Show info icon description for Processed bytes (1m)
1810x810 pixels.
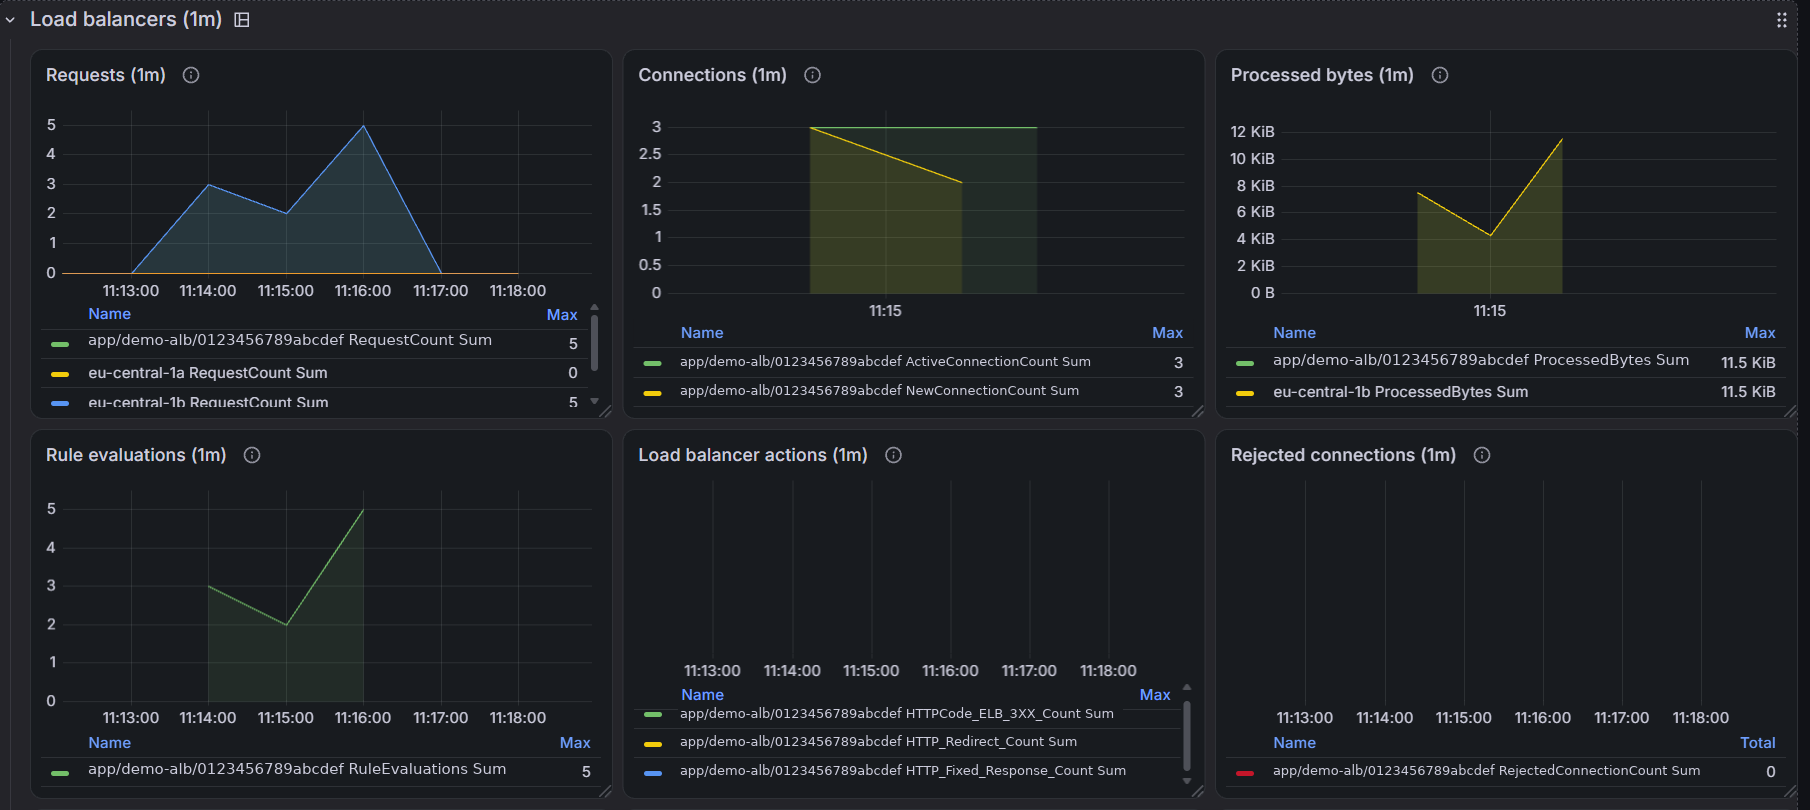[1440, 75]
